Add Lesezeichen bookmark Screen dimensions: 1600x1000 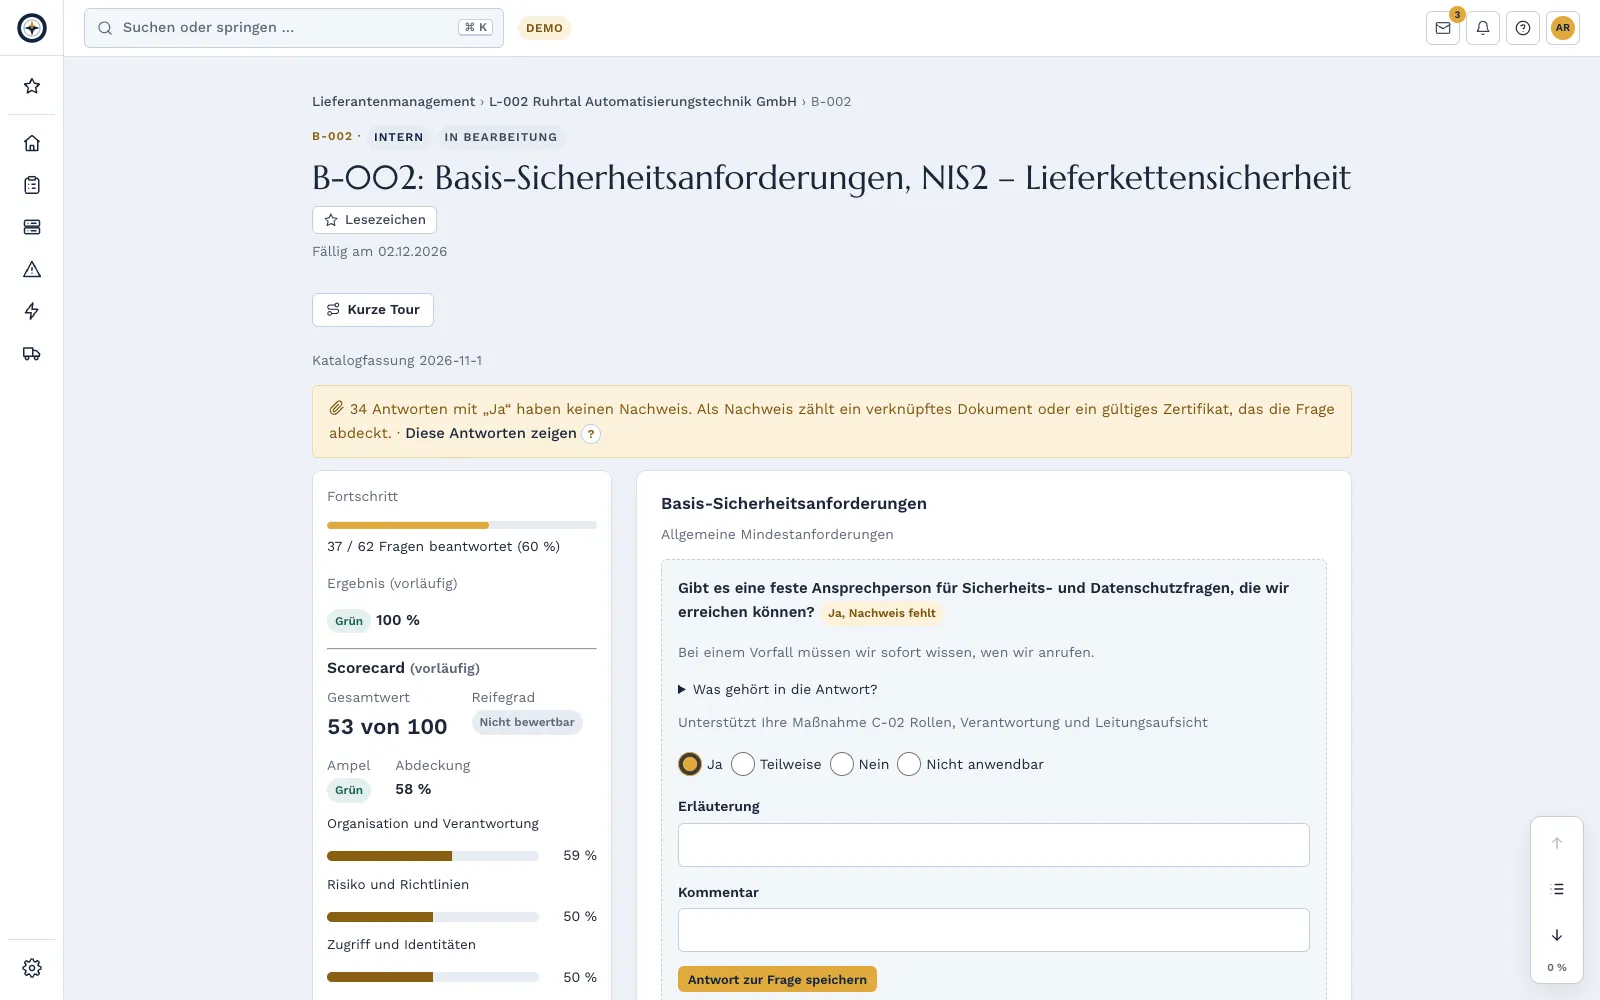[374, 220]
